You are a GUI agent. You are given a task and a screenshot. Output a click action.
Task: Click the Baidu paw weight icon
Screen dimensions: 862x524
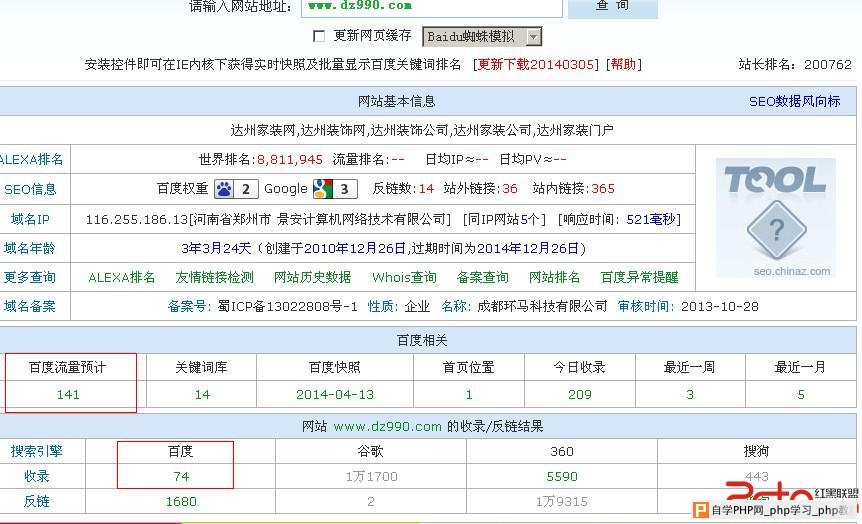coord(236,189)
